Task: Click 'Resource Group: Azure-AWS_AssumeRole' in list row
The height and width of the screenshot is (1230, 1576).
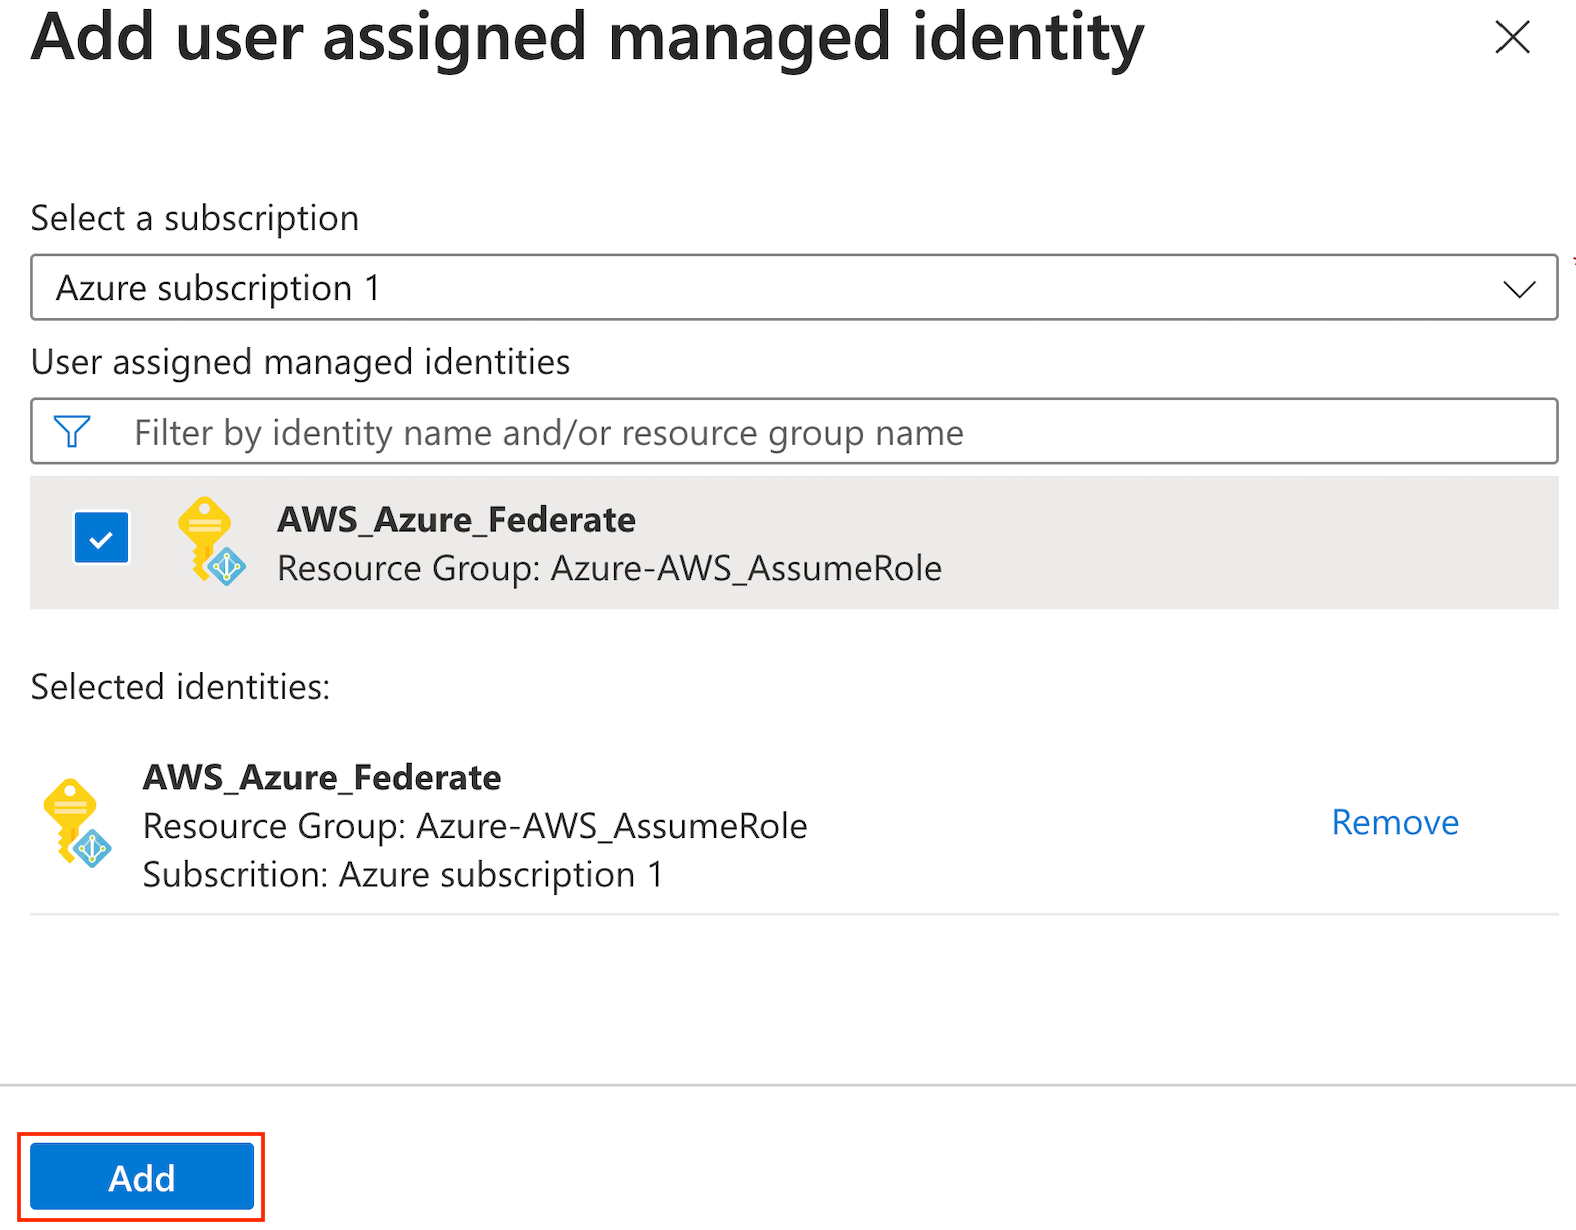Action: point(609,568)
